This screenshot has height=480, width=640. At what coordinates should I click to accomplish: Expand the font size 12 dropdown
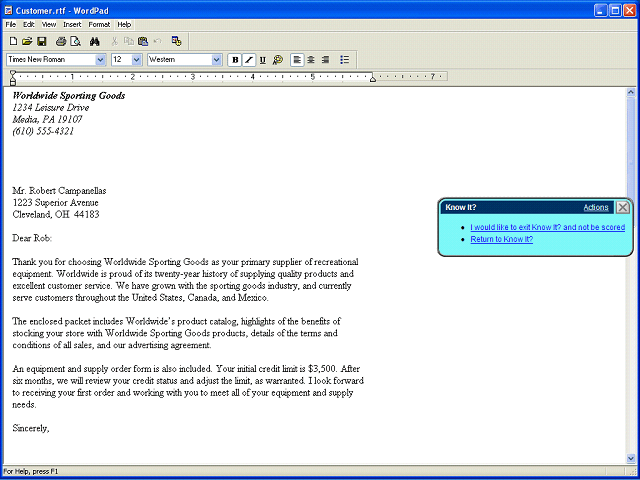coord(137,60)
